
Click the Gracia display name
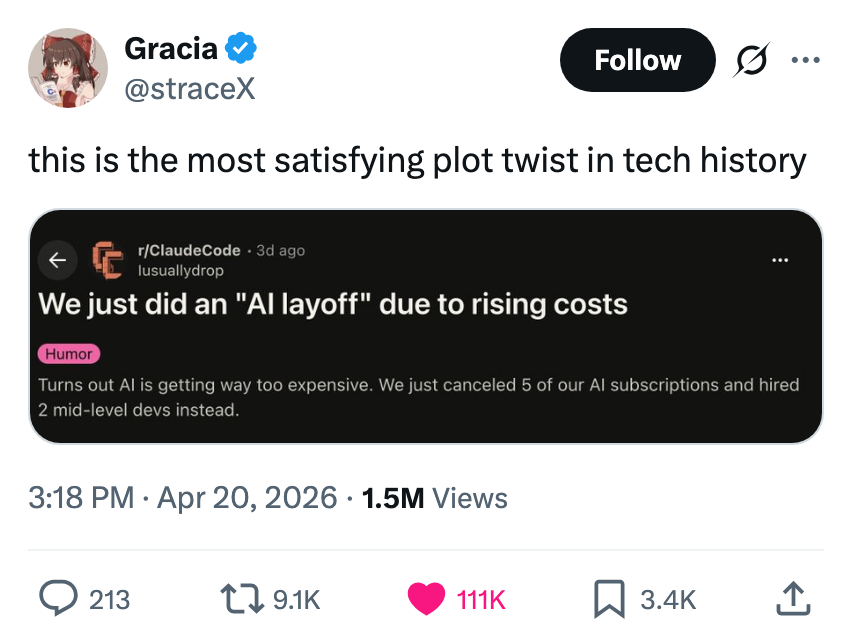(170, 47)
